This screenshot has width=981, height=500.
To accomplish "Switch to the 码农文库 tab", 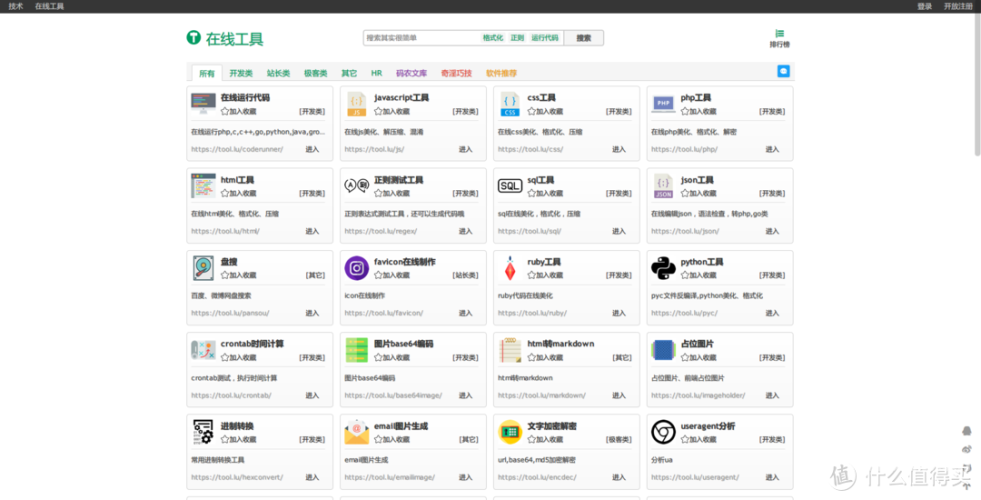I will pos(411,73).
